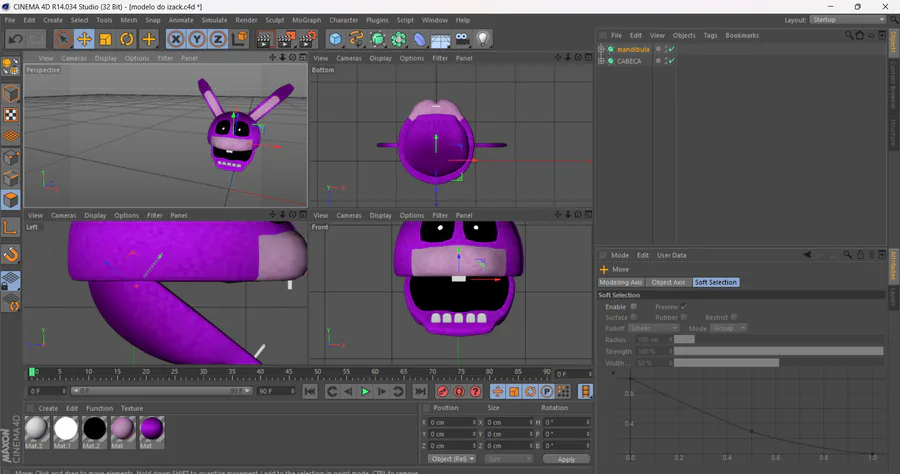
Task: Open the MoGraph menu
Action: [307, 20]
